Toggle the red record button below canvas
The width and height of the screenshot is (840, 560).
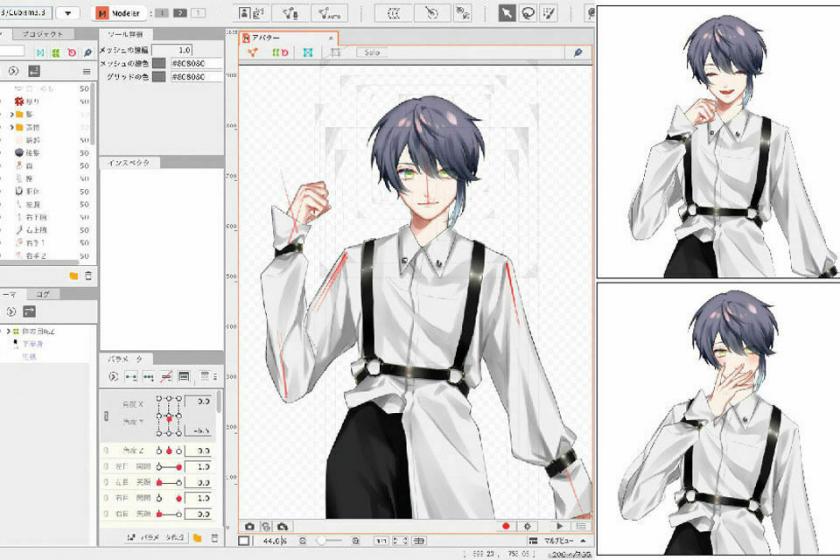(x=506, y=526)
